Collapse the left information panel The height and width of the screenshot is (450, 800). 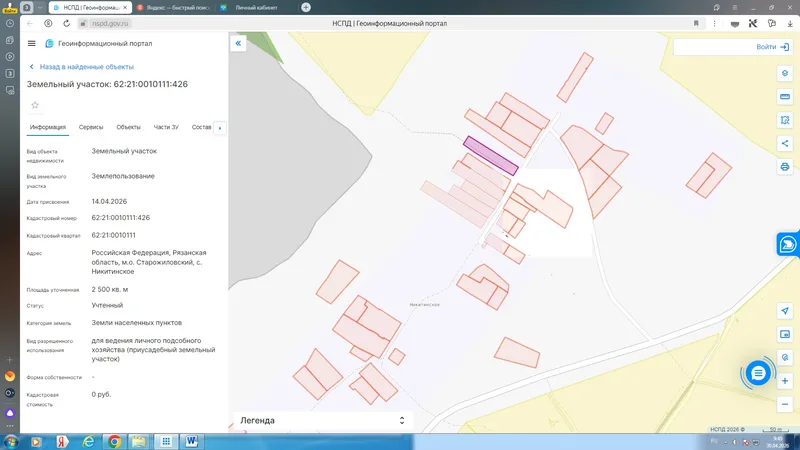pyautogui.click(x=238, y=43)
